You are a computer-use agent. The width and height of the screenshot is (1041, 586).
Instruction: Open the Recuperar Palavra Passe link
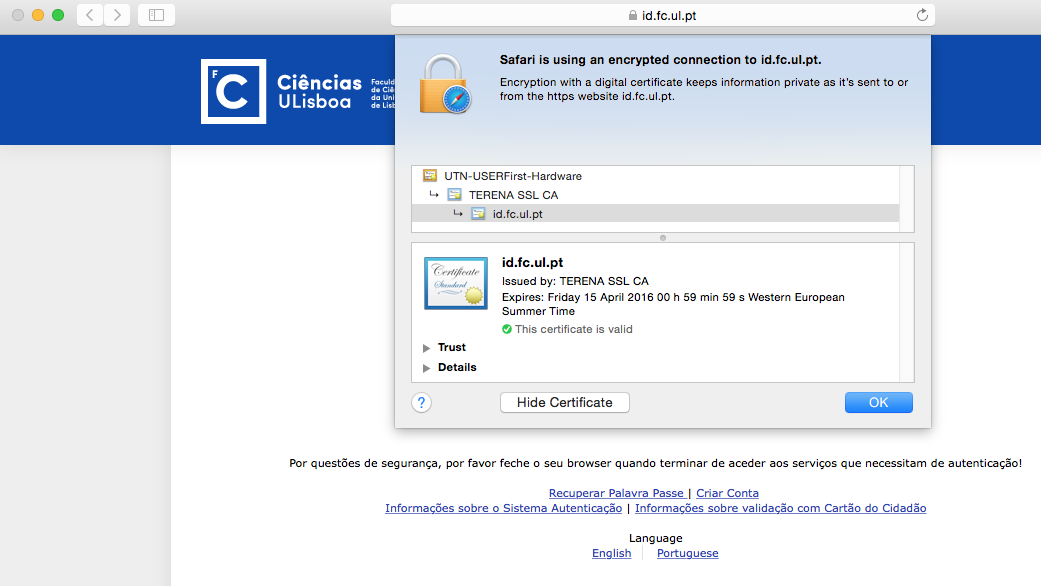(x=616, y=493)
